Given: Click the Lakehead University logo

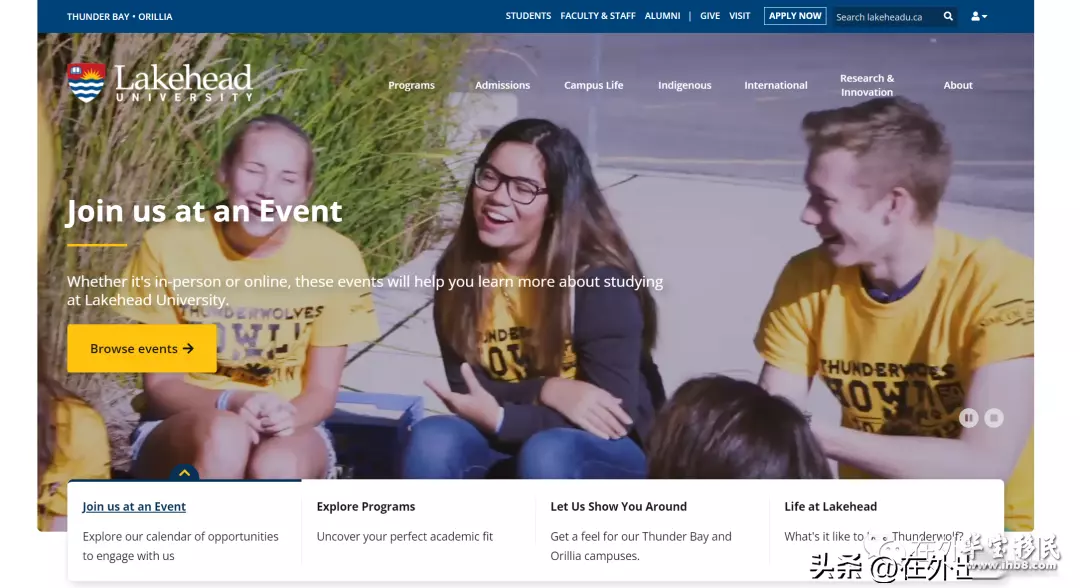Looking at the screenshot, I should coord(160,83).
